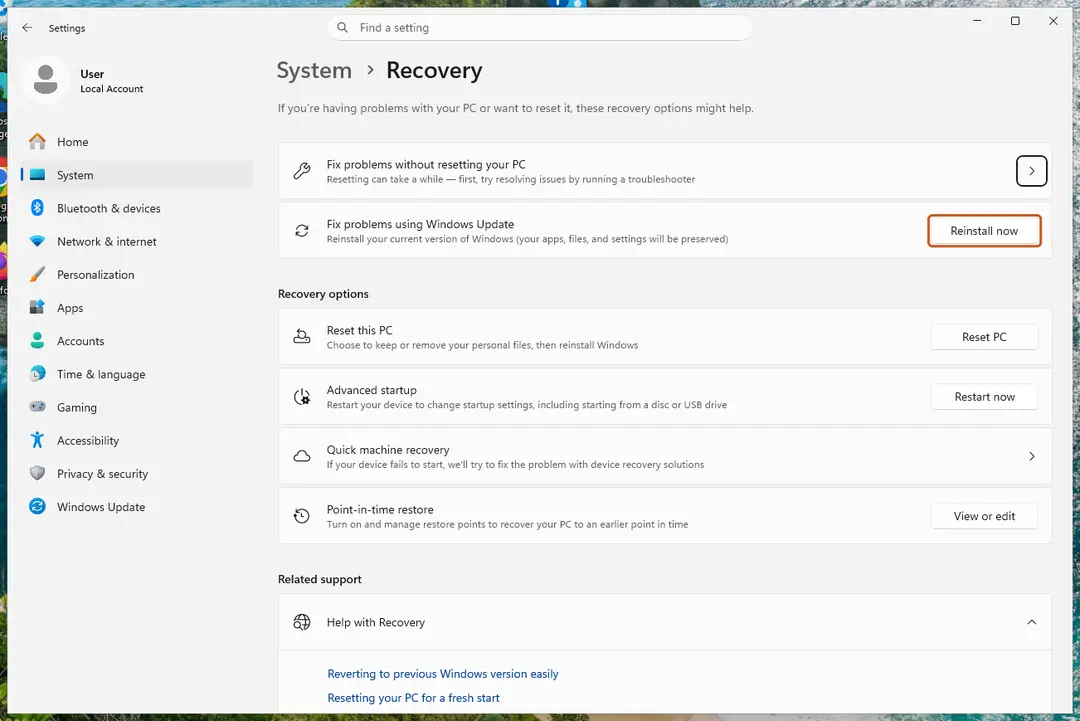Open Bluetooth & devices settings
The width and height of the screenshot is (1080, 721).
pos(109,208)
